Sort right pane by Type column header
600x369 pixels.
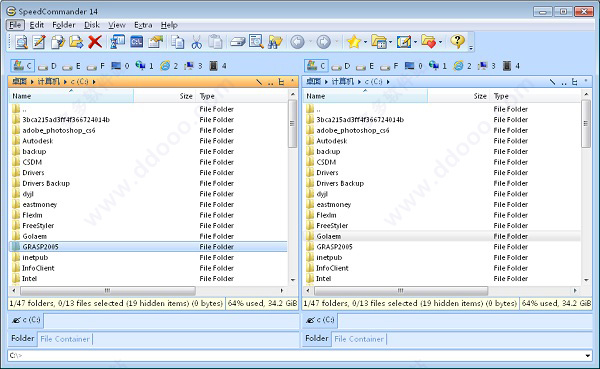(x=536, y=96)
